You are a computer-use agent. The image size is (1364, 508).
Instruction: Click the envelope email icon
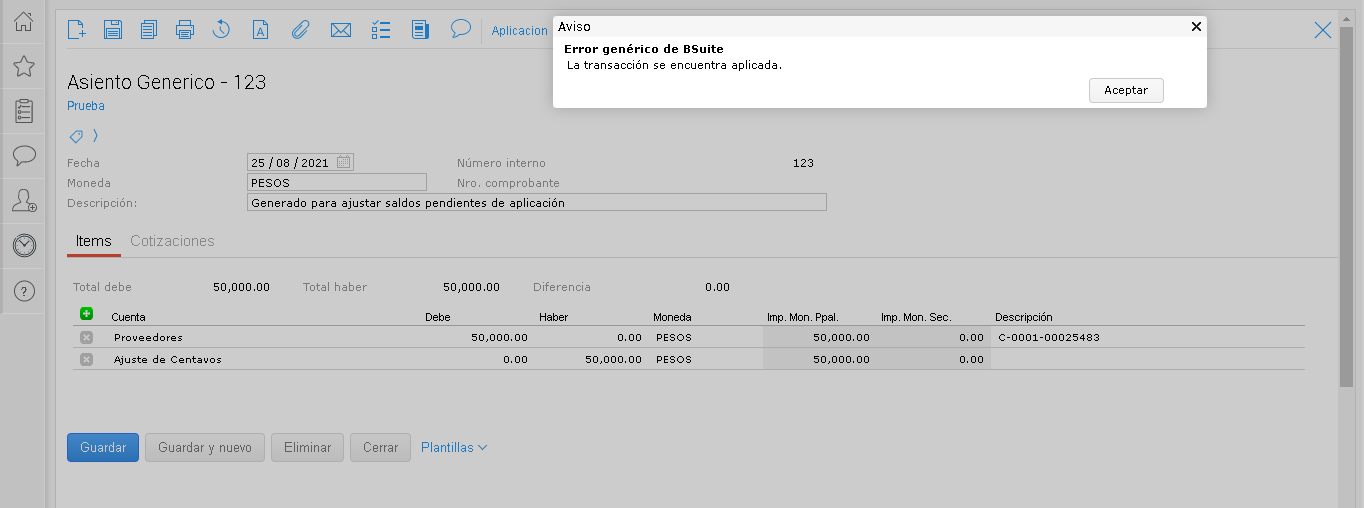coord(340,29)
